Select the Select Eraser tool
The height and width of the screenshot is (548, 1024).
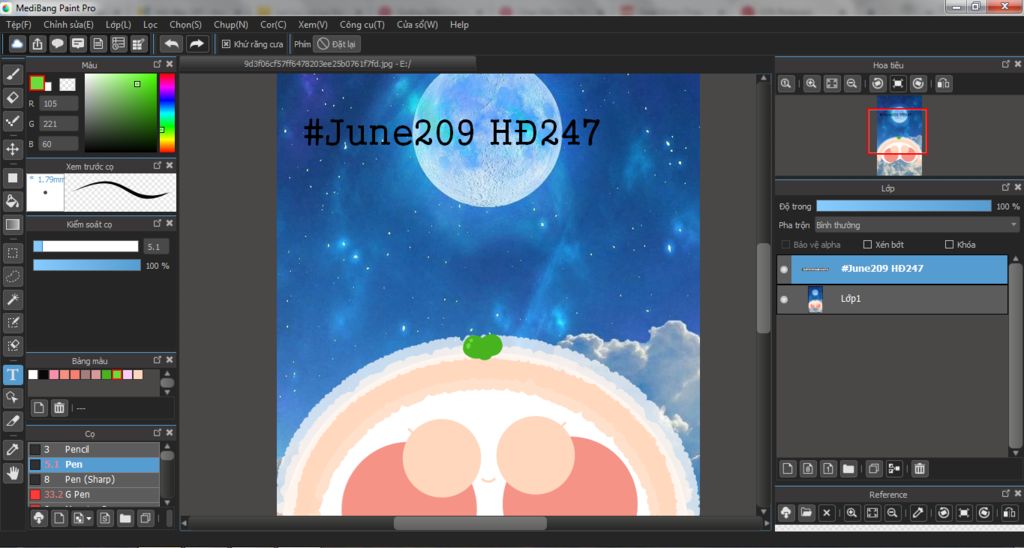(13, 345)
